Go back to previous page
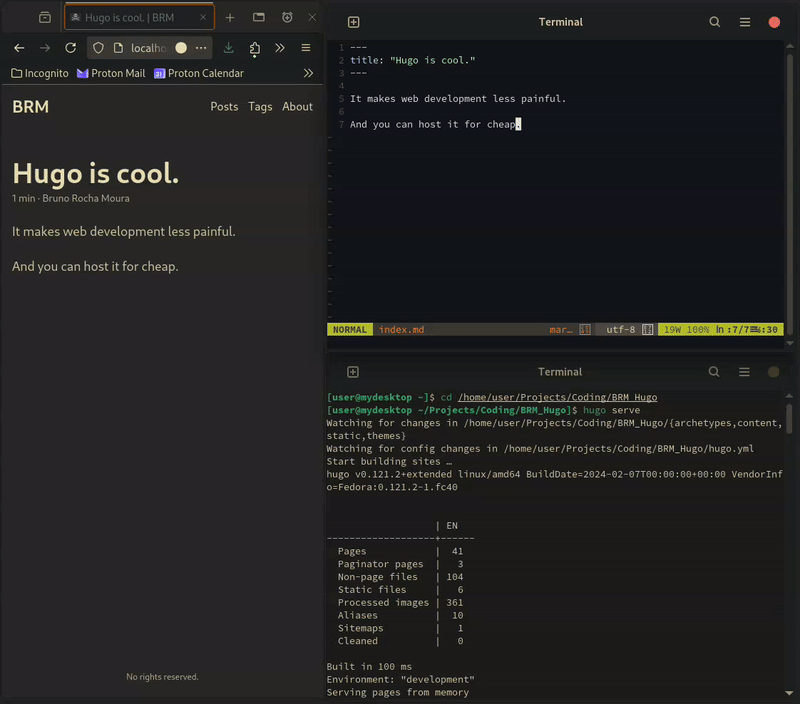The width and height of the screenshot is (800, 704). point(19,48)
